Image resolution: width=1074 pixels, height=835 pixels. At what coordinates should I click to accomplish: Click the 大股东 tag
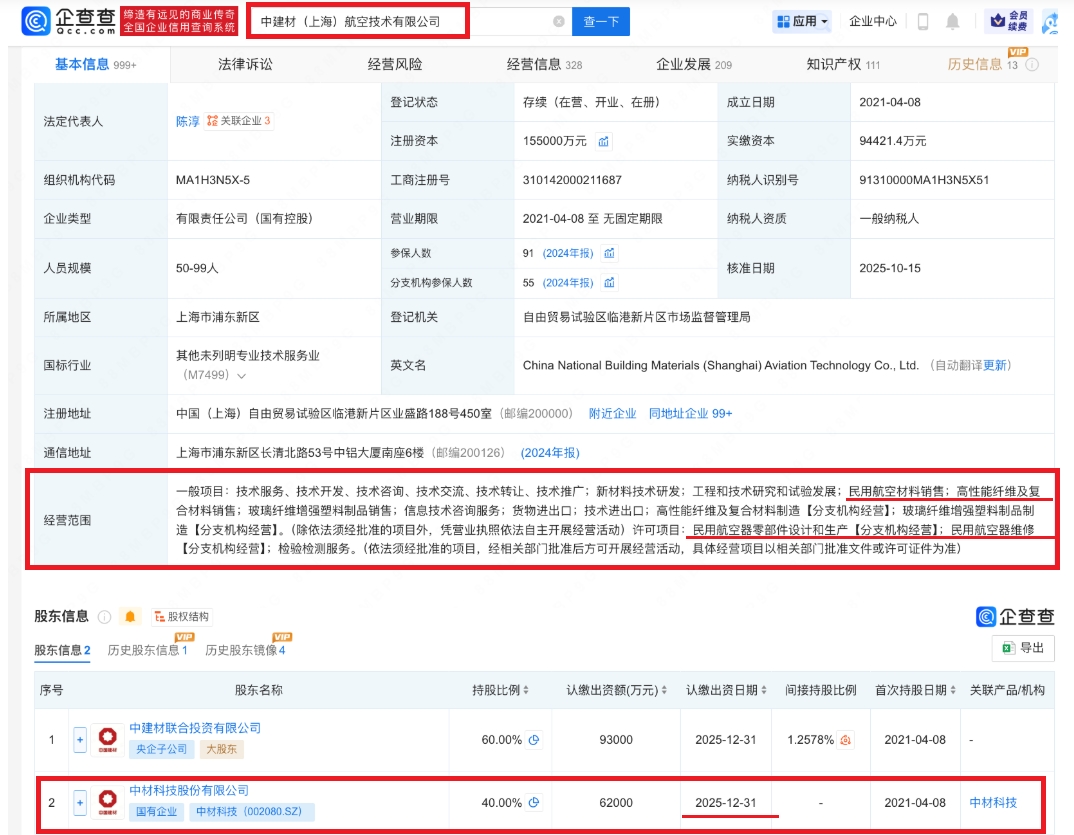tap(222, 749)
